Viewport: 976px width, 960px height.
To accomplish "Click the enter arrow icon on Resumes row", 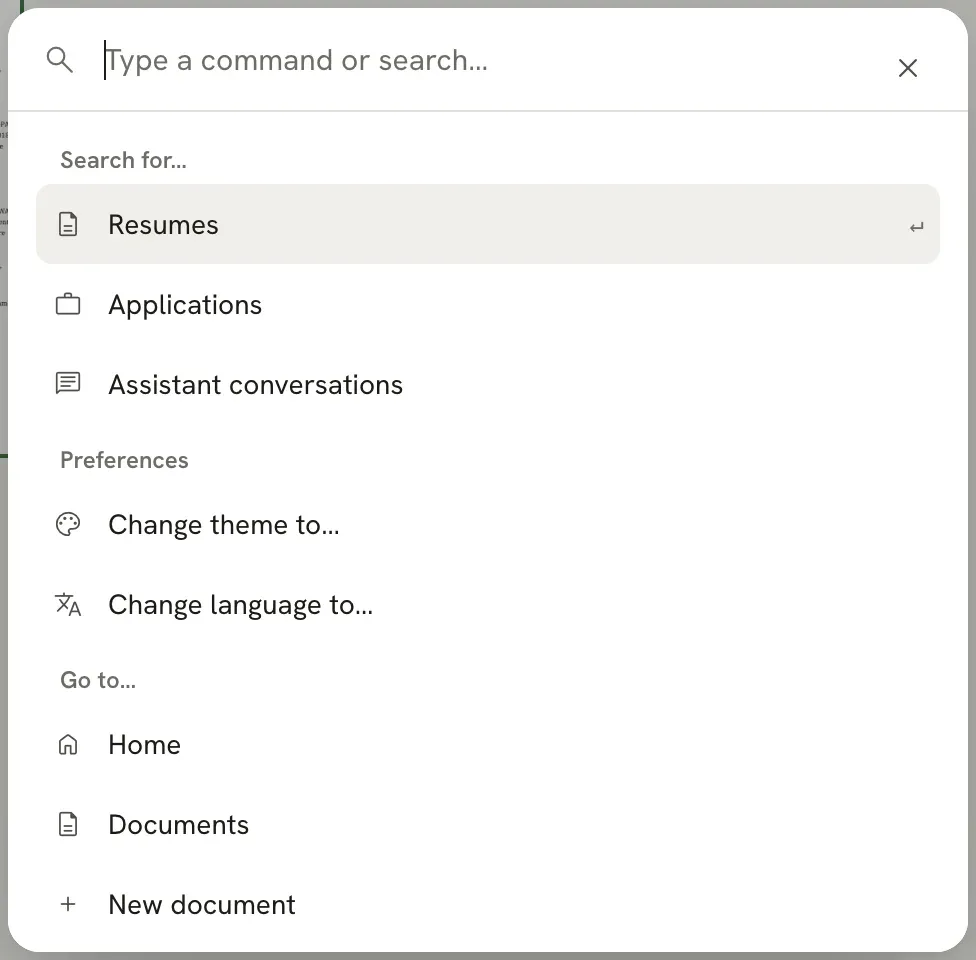I will click(x=916, y=227).
